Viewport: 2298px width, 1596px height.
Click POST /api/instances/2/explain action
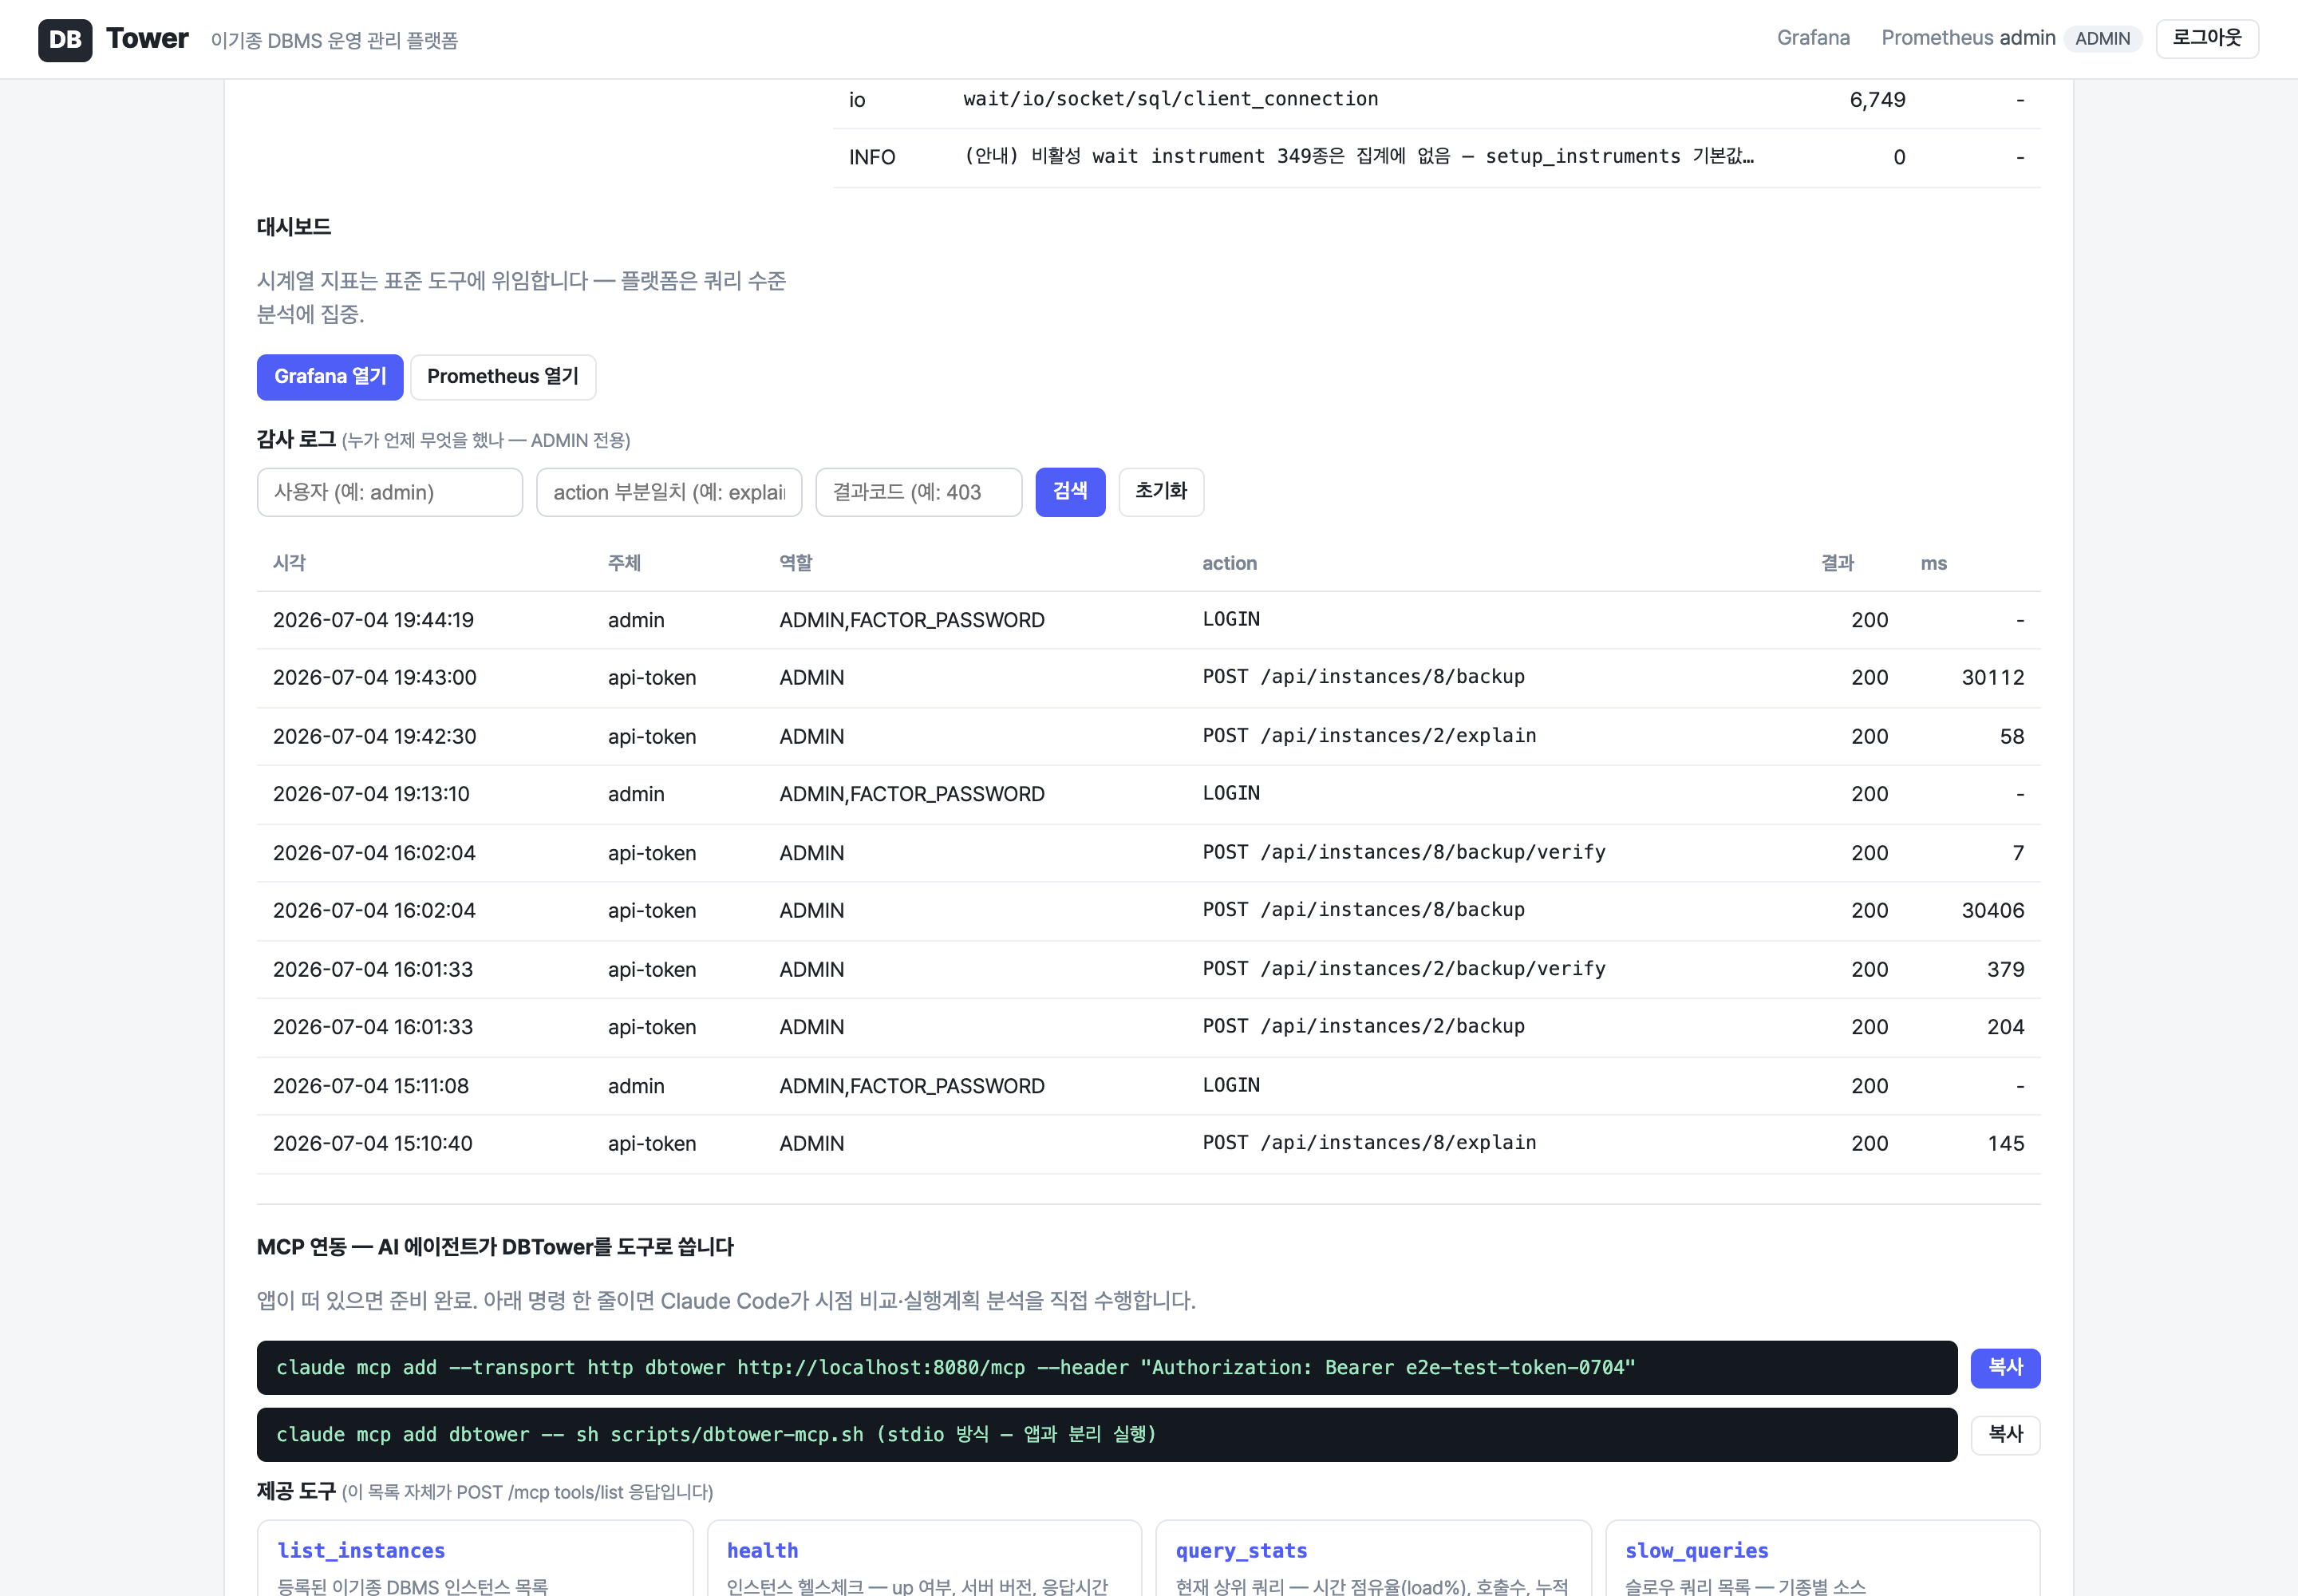point(1369,736)
